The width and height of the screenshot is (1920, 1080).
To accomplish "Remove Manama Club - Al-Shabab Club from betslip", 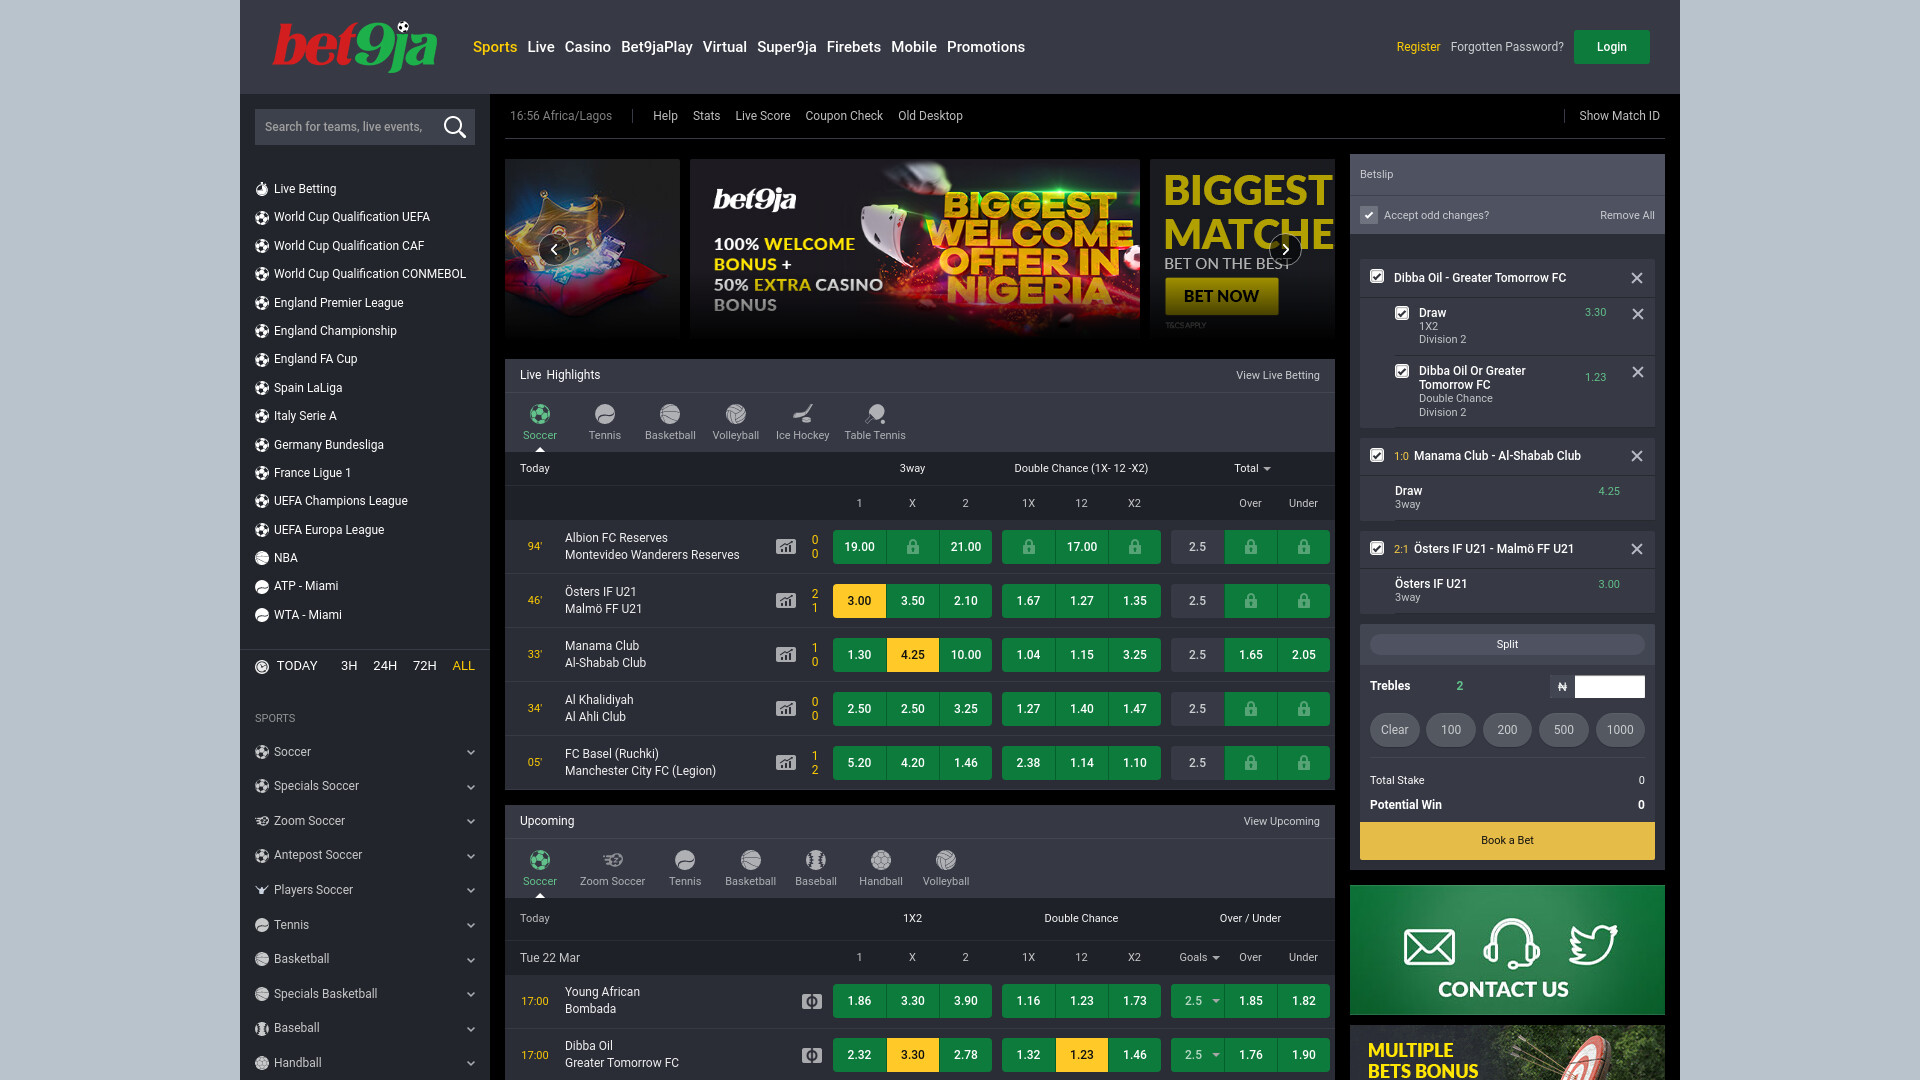I will (x=1637, y=456).
